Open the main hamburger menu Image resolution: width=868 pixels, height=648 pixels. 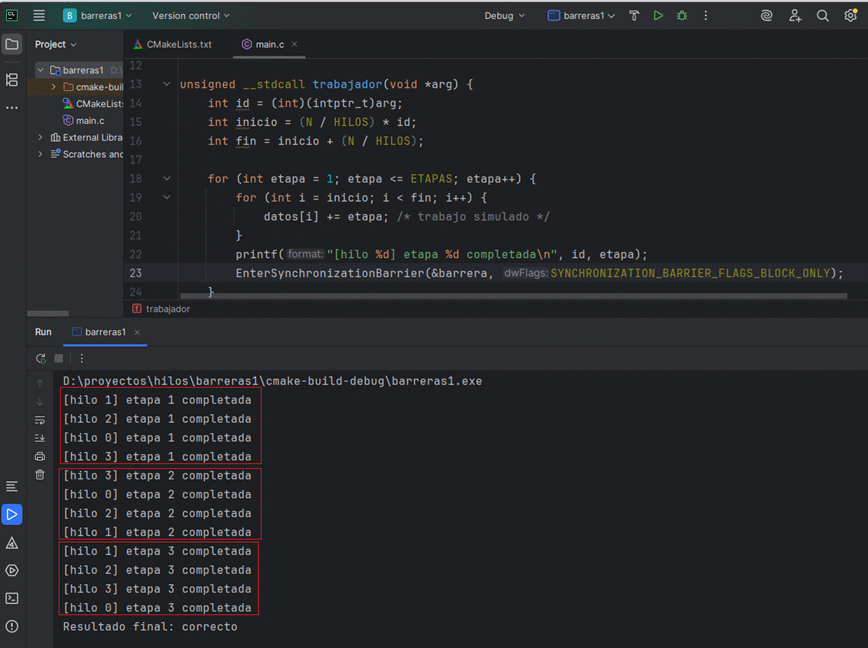point(39,15)
